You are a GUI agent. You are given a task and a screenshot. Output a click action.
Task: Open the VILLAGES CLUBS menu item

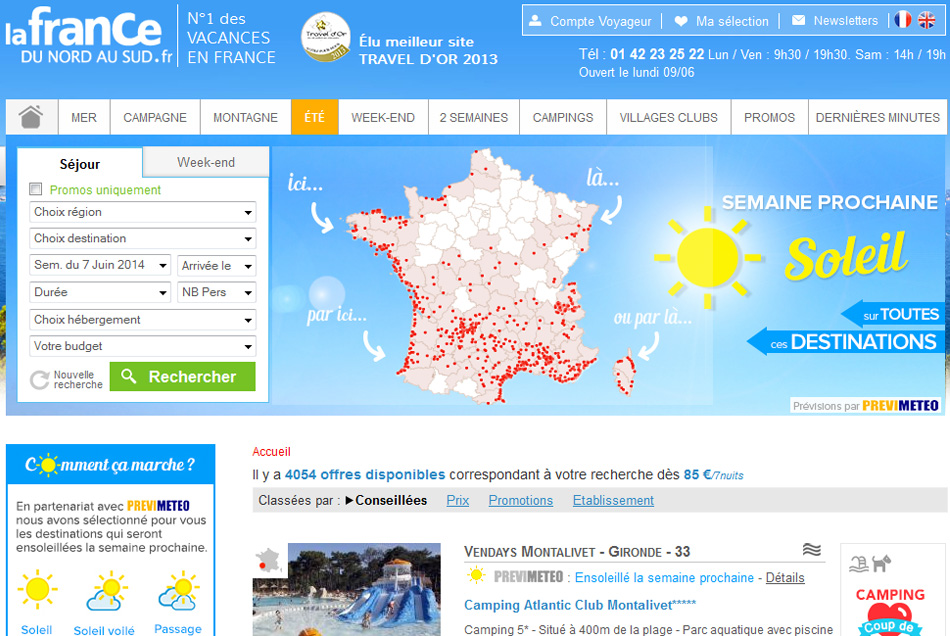tap(669, 117)
